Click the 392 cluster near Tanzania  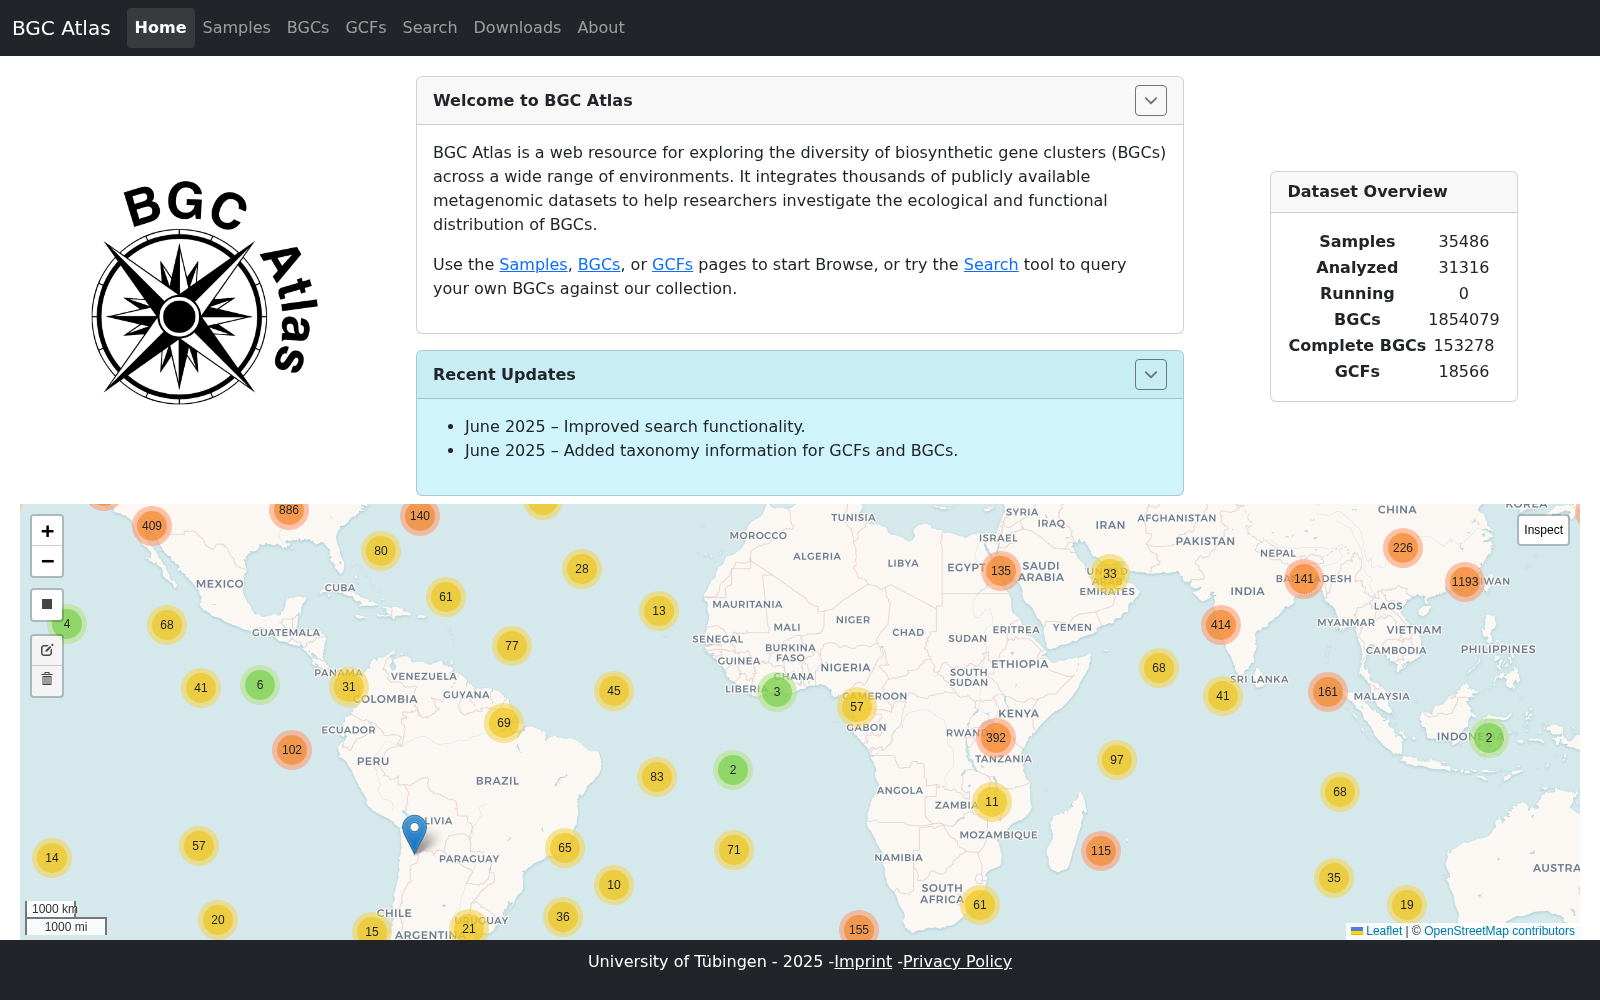click(x=996, y=738)
